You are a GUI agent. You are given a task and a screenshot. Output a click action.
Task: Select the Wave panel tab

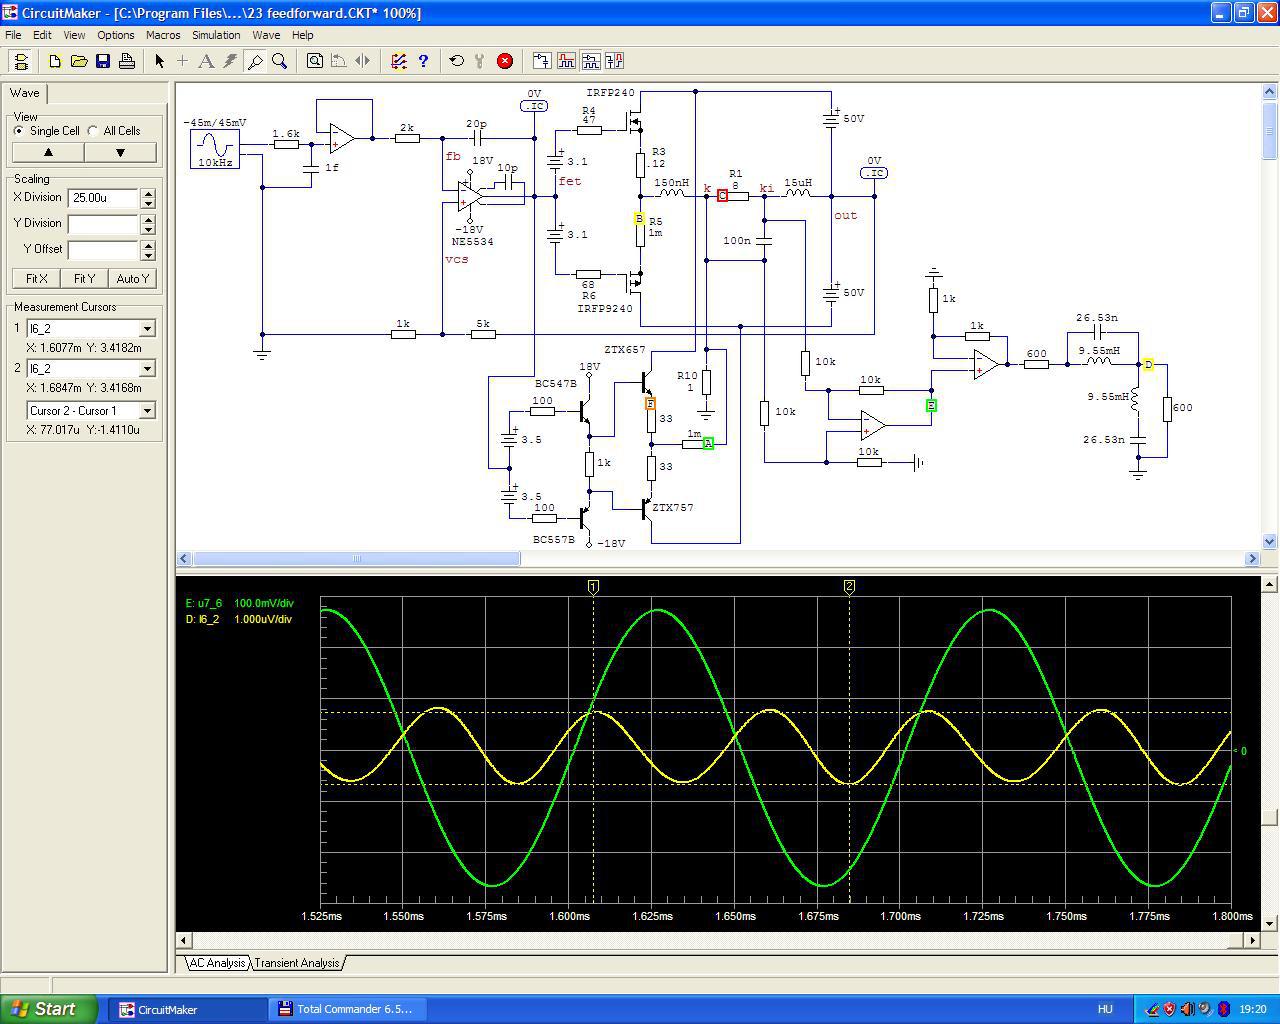[25, 93]
